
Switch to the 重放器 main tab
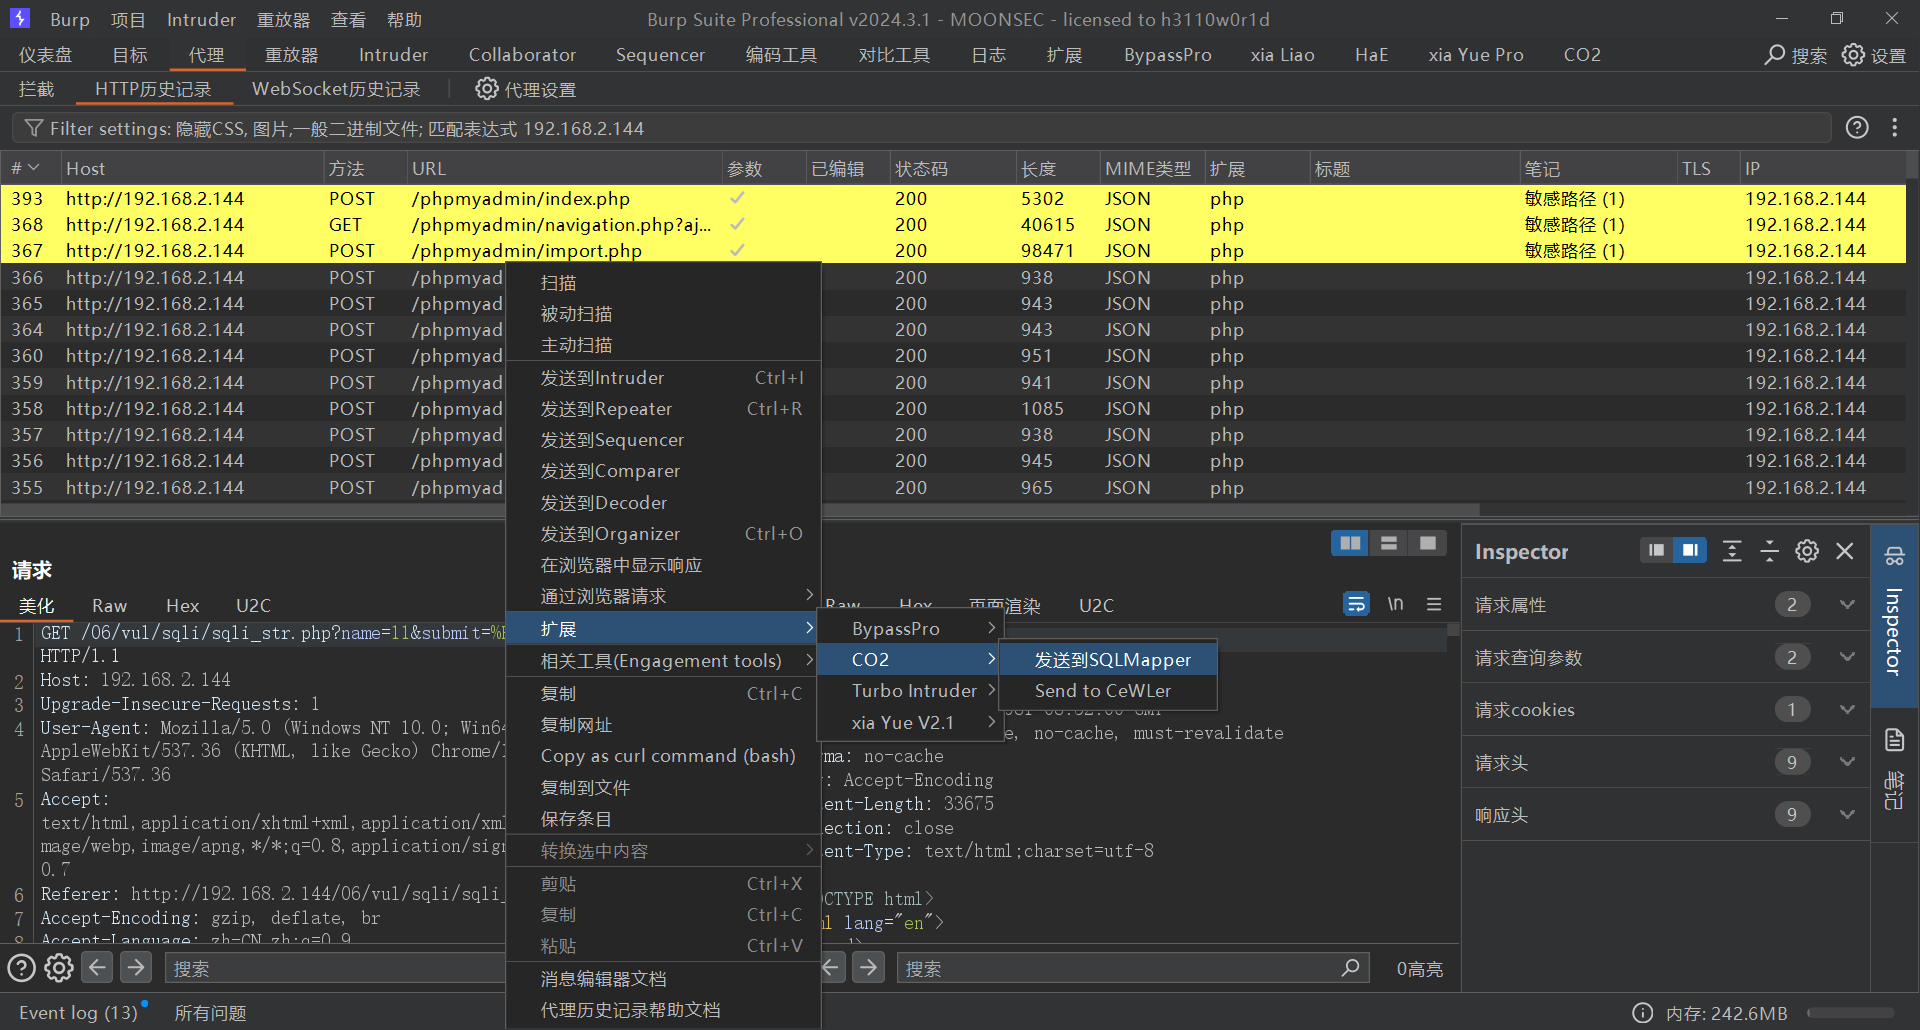pos(291,55)
